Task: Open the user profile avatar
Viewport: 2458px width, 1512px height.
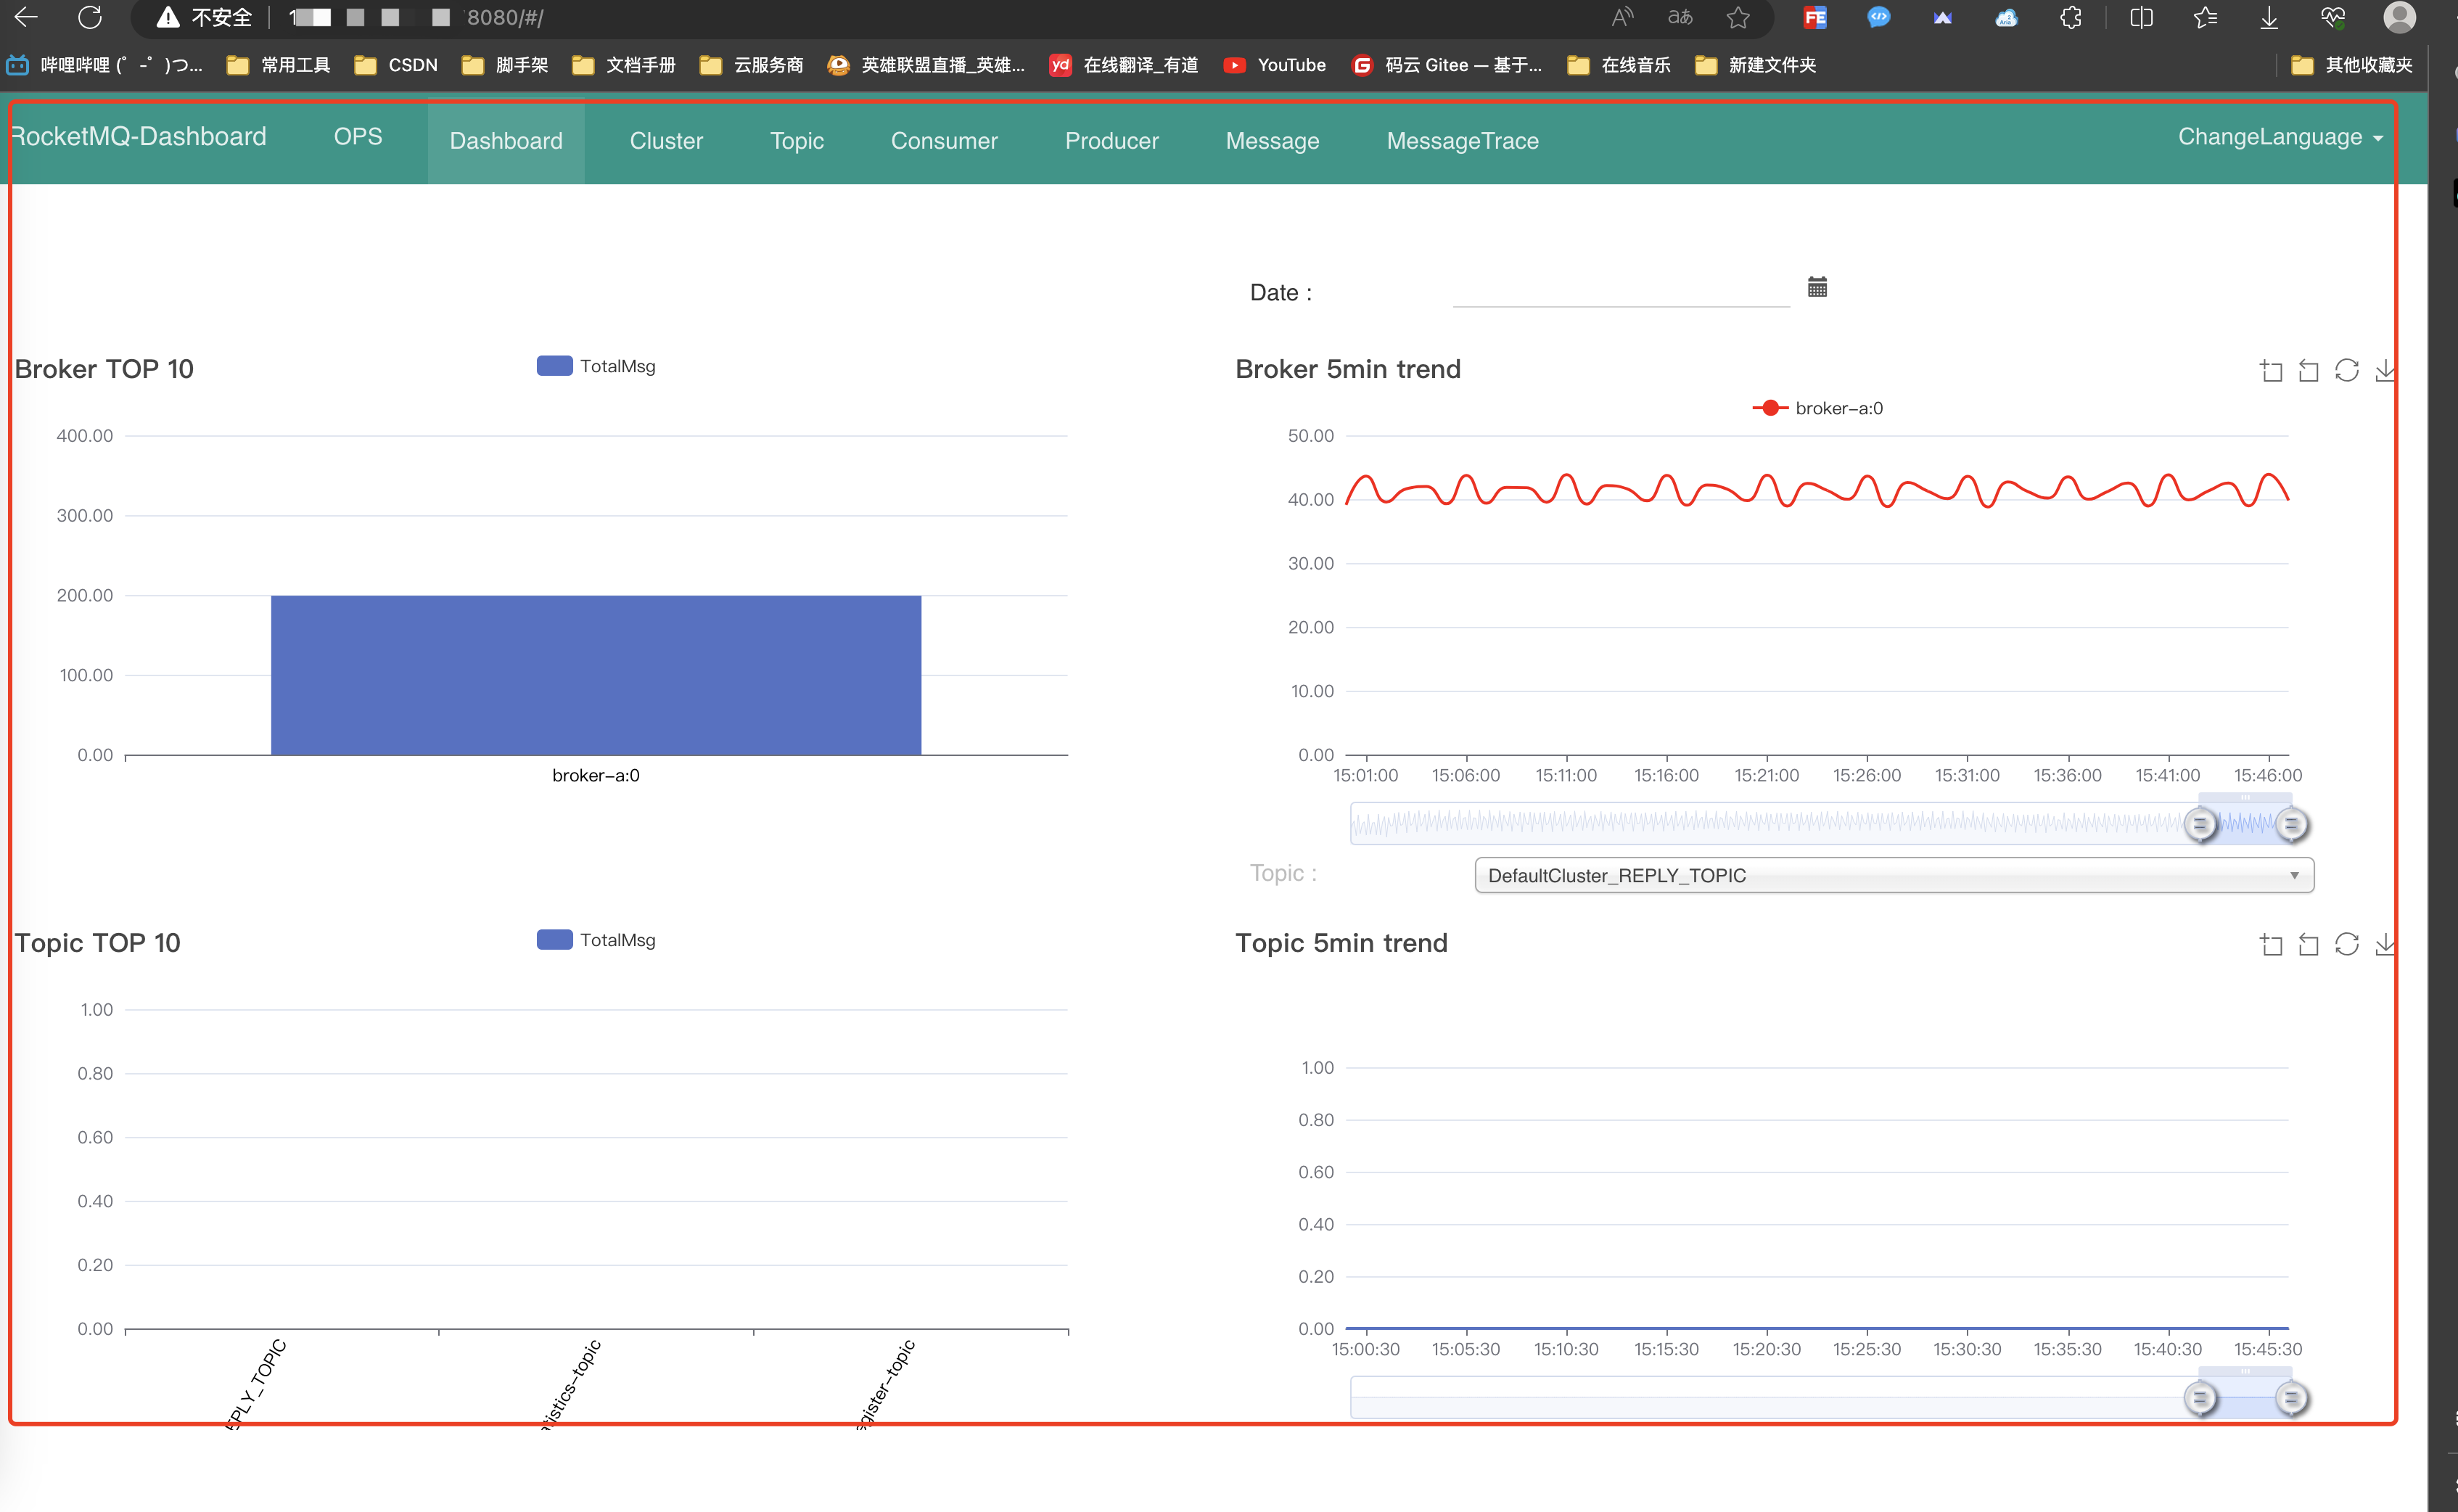Action: click(2400, 17)
